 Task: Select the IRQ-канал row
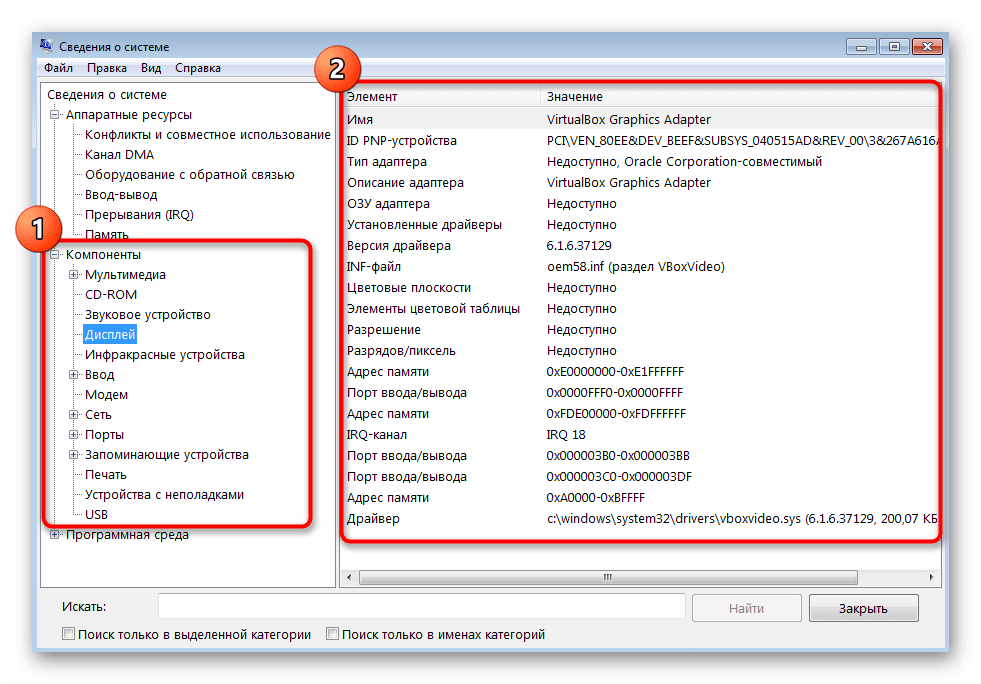(641, 434)
